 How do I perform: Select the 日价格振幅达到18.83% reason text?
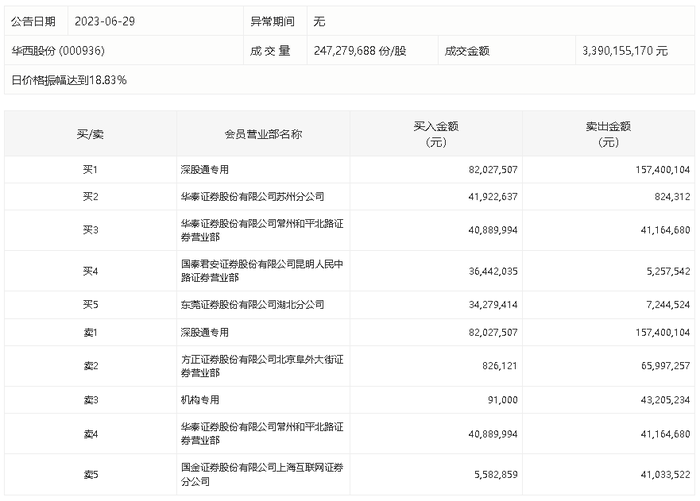[x=69, y=80]
